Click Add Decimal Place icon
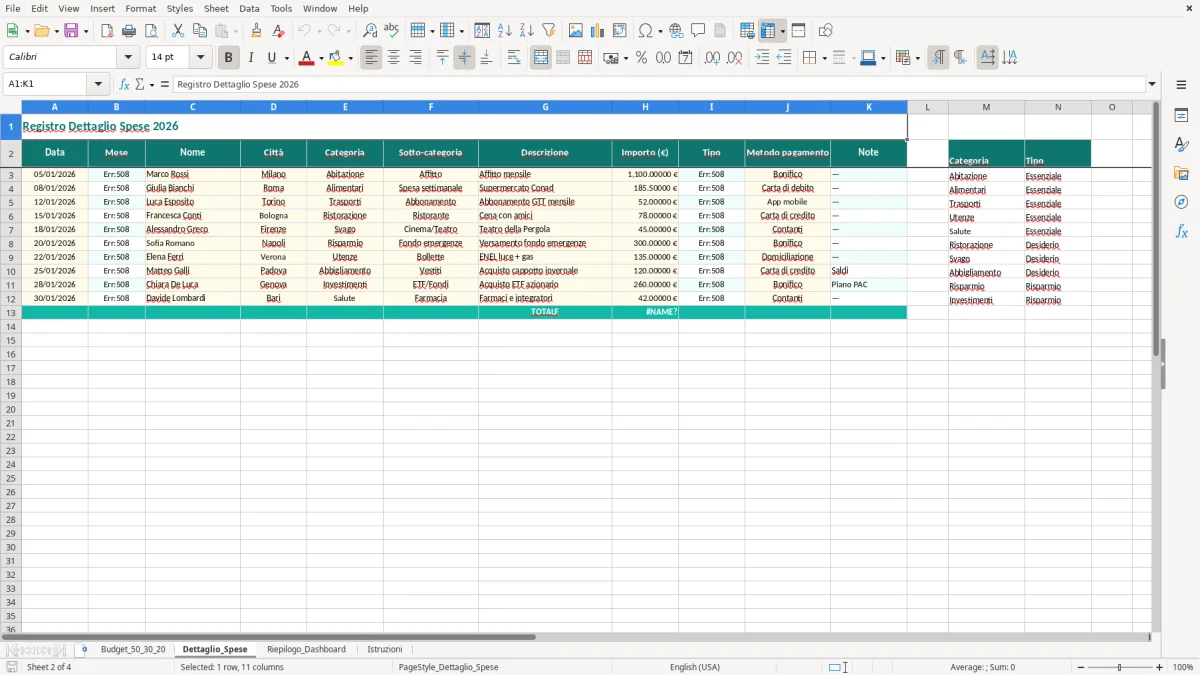 click(x=713, y=58)
